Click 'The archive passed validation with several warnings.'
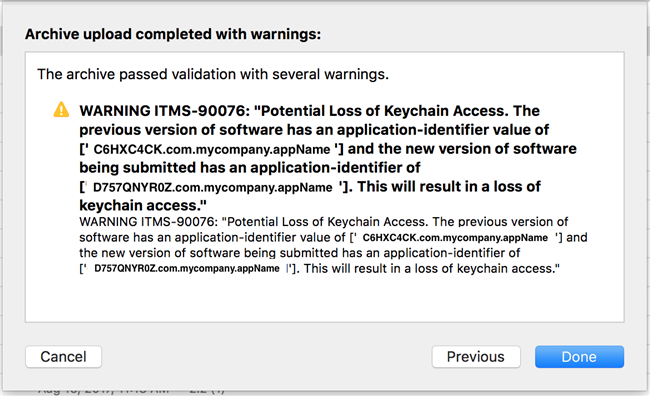The image size is (650, 396). pos(213,74)
